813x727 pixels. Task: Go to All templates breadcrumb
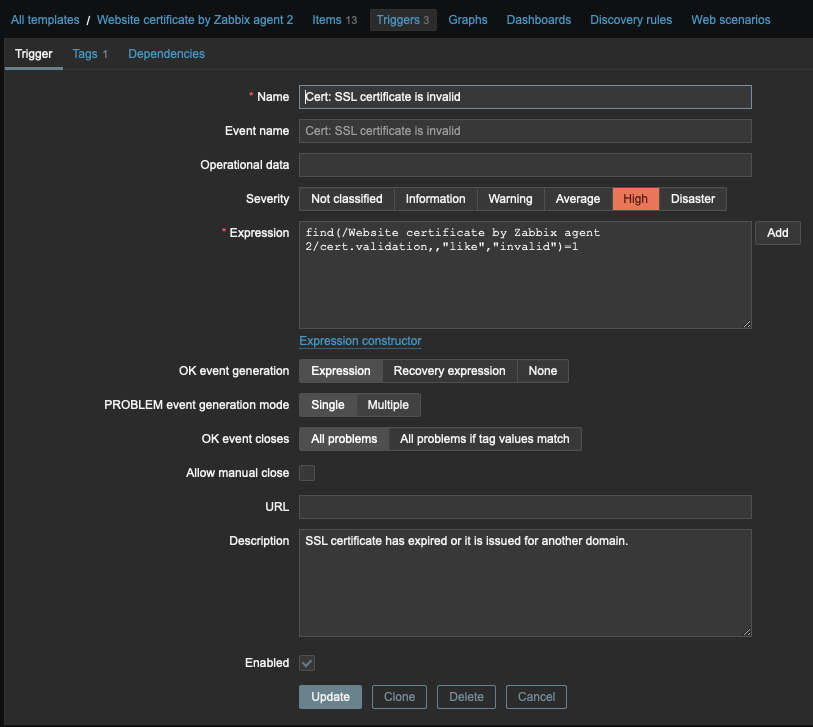point(45,20)
